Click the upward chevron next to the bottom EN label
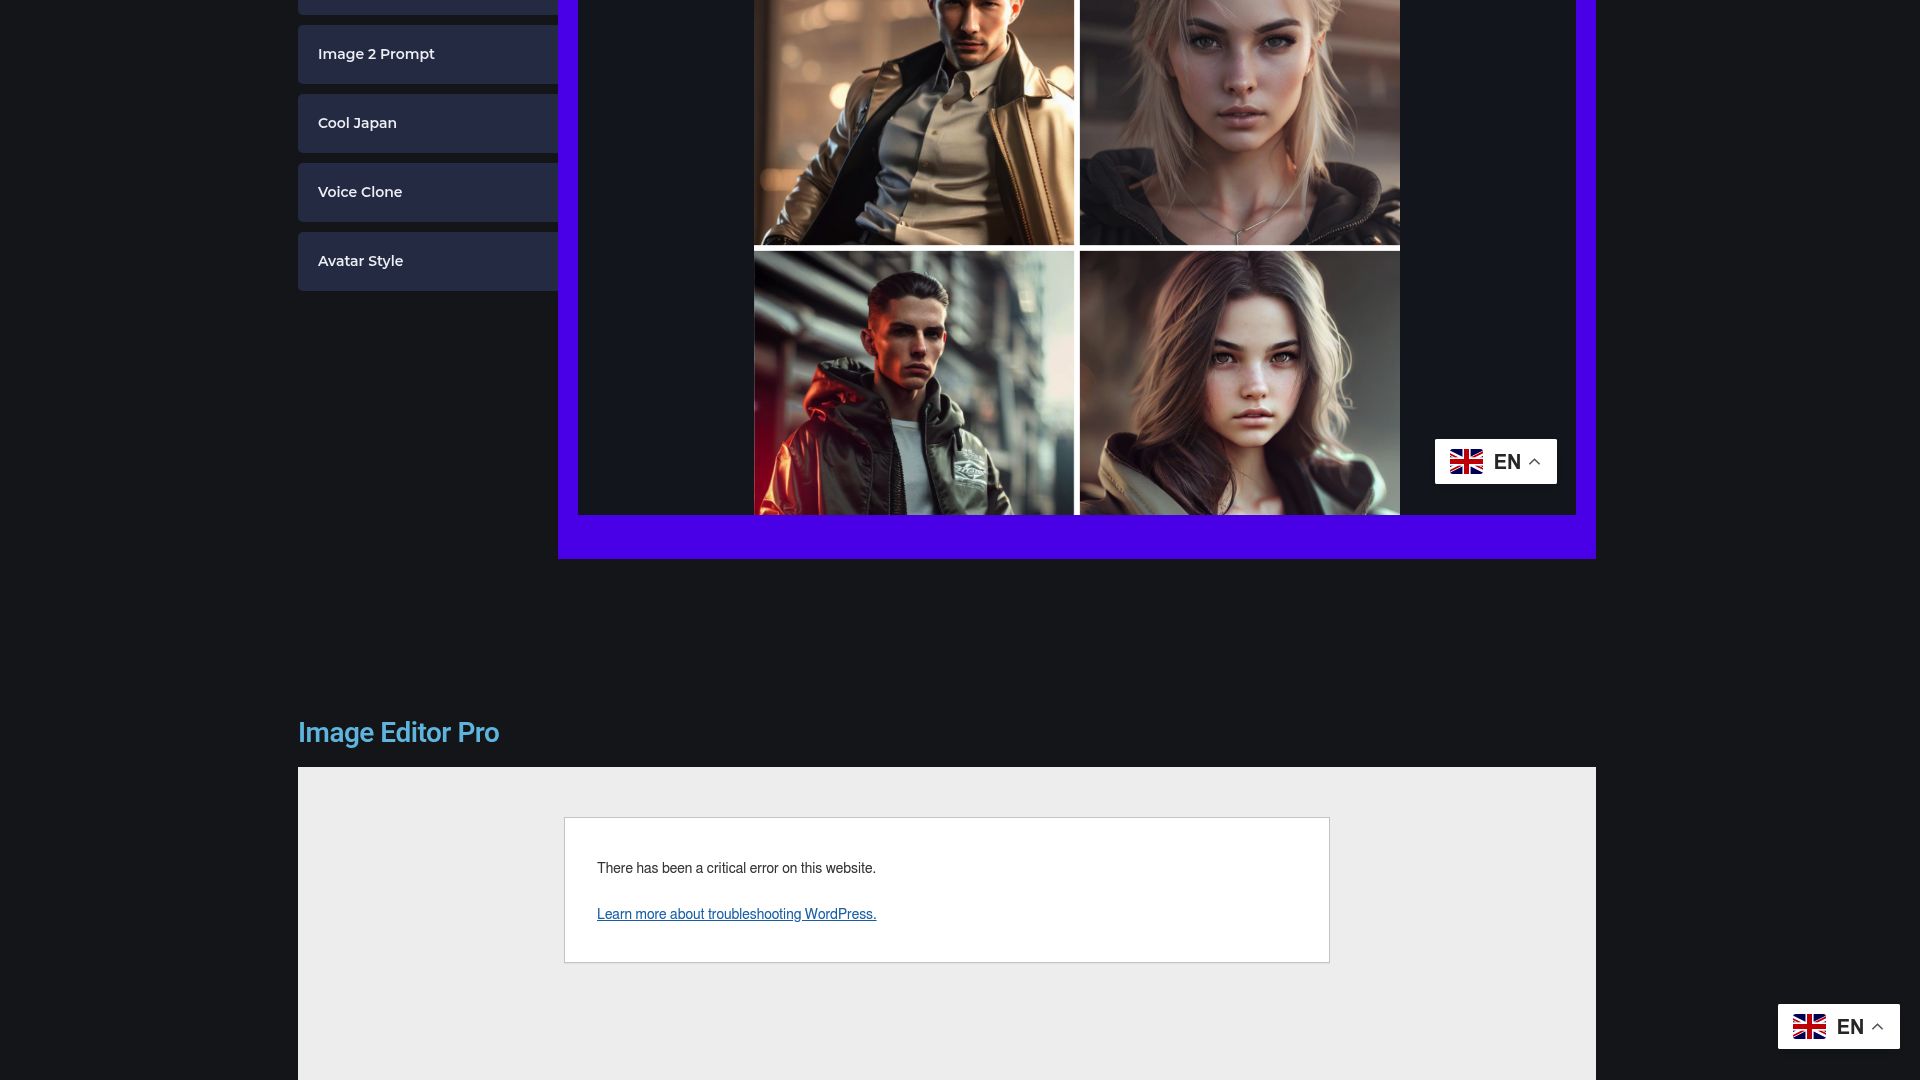The width and height of the screenshot is (1920, 1080). 1878,1025
